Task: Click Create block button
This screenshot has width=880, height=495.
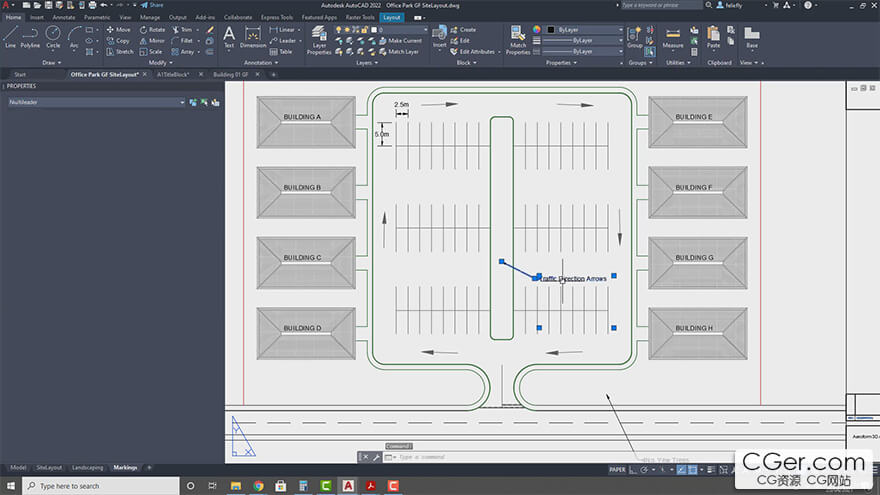Action: pyautogui.click(x=463, y=30)
